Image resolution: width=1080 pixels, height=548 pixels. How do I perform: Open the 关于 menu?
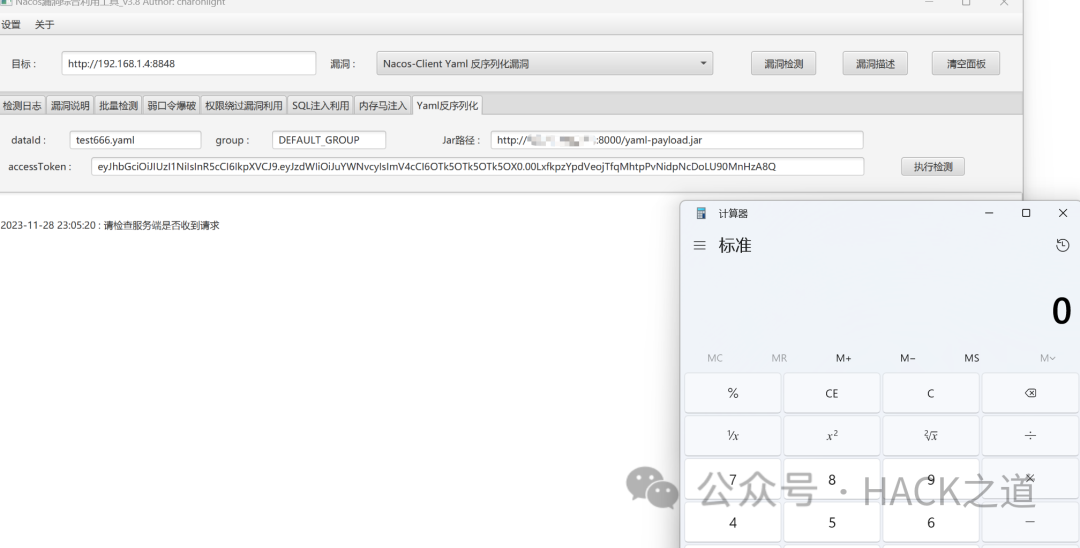44,25
